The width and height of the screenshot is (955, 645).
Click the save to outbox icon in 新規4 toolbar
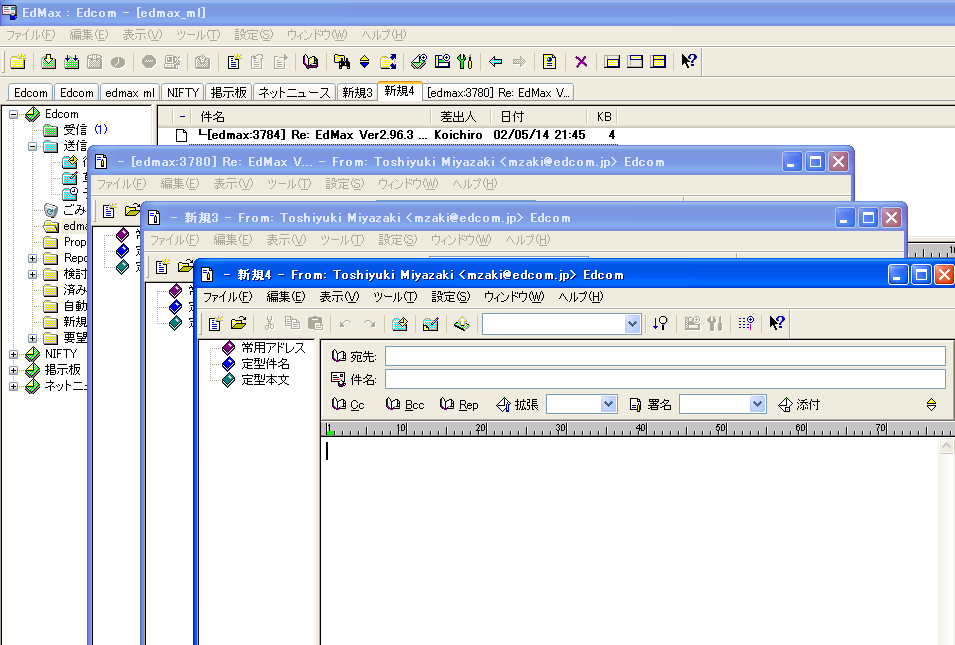431,323
